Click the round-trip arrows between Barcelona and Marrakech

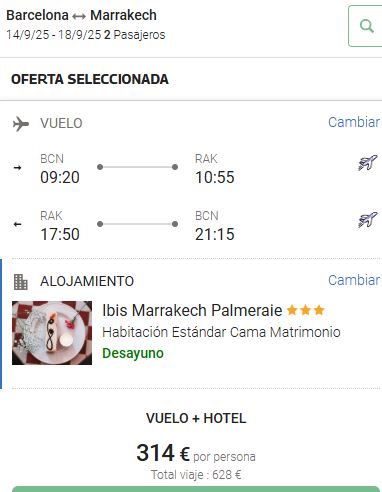tap(79, 16)
